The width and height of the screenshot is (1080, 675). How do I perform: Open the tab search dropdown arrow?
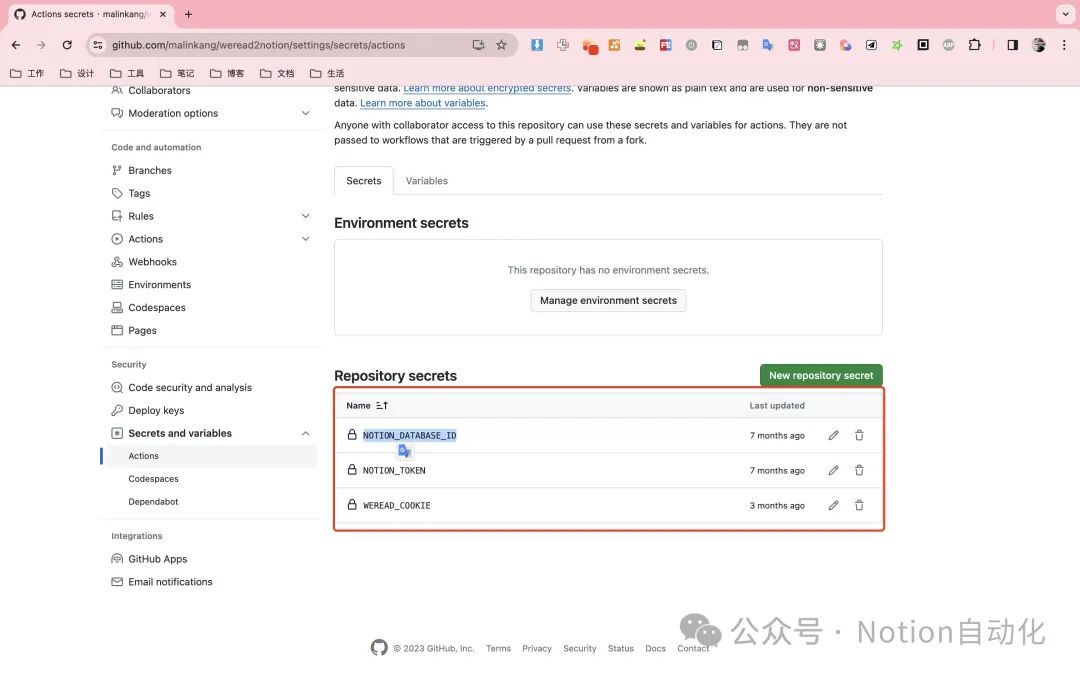click(x=1065, y=14)
